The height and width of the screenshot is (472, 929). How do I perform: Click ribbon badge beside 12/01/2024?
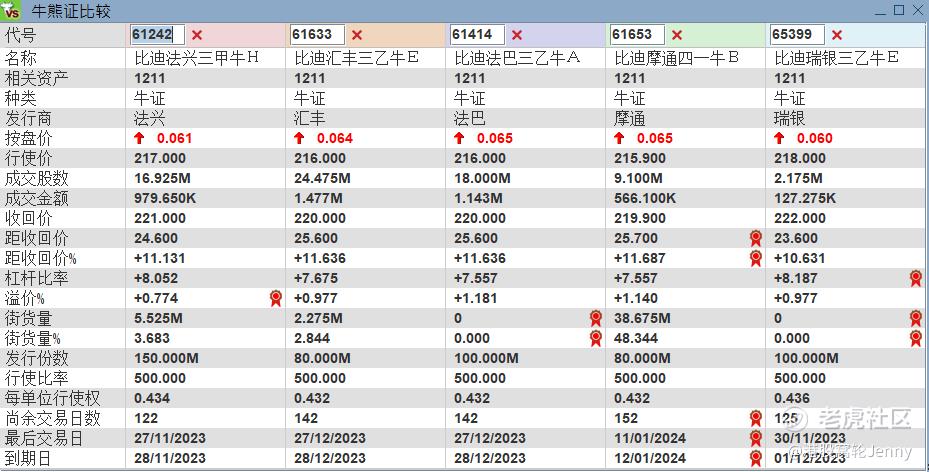[755, 458]
